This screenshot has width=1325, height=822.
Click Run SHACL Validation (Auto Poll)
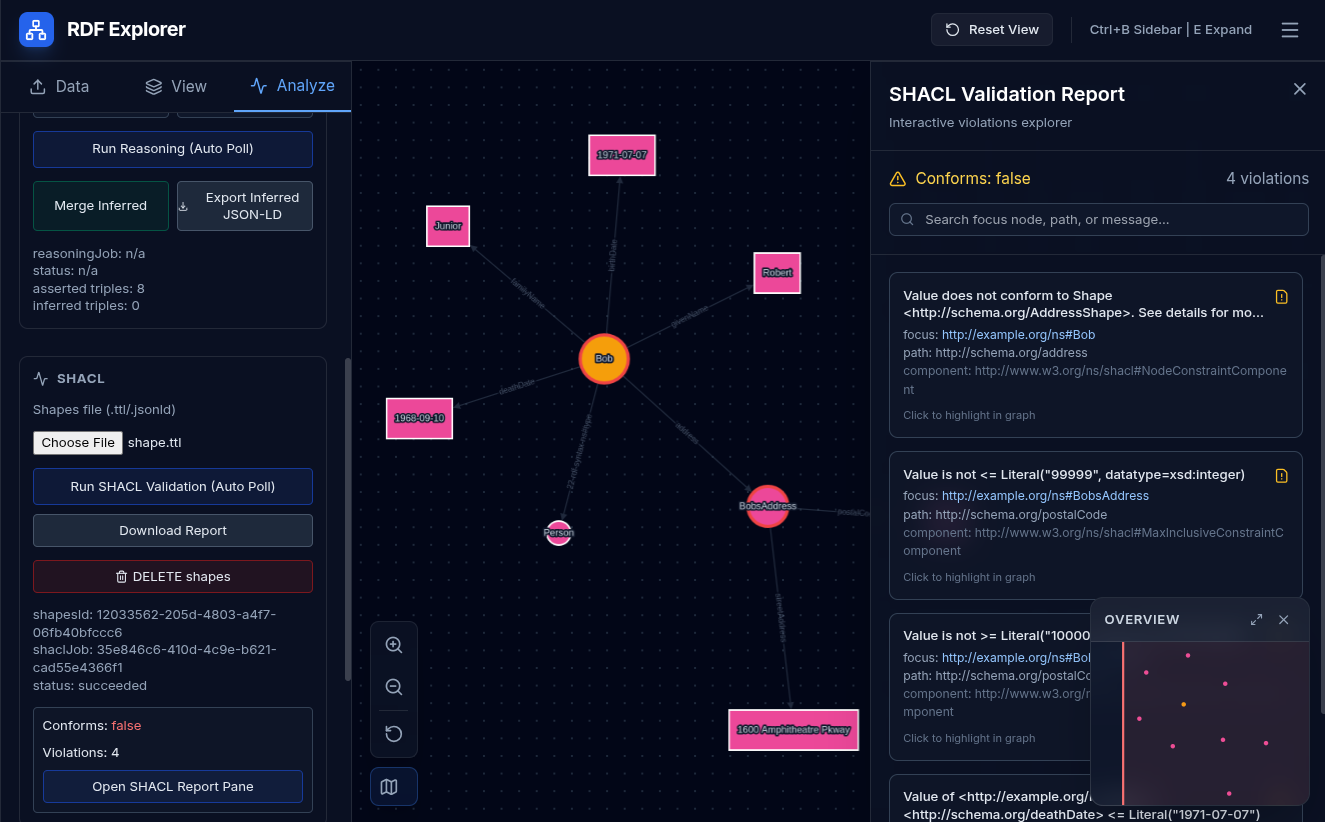tap(172, 487)
